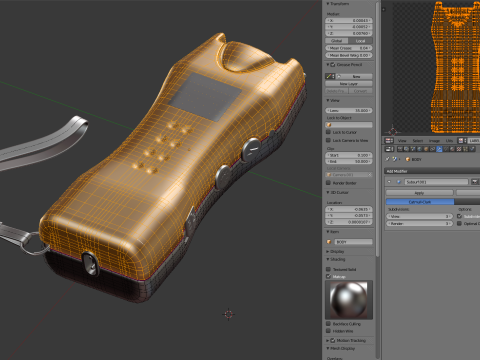The height and width of the screenshot is (360, 480).
Task: Adjust the Subdivisions Render level field
Action: [x=419, y=224]
